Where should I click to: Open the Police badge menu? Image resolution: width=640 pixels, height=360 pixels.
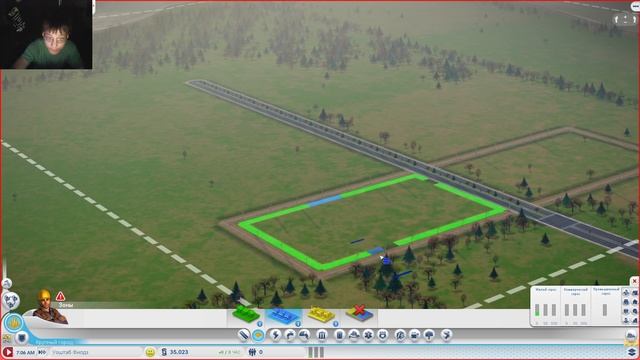coord(382,335)
